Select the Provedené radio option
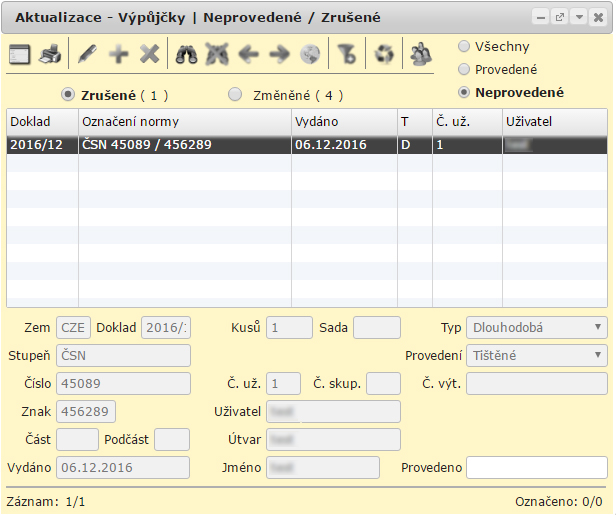This screenshot has height=515, width=616. tap(464, 70)
